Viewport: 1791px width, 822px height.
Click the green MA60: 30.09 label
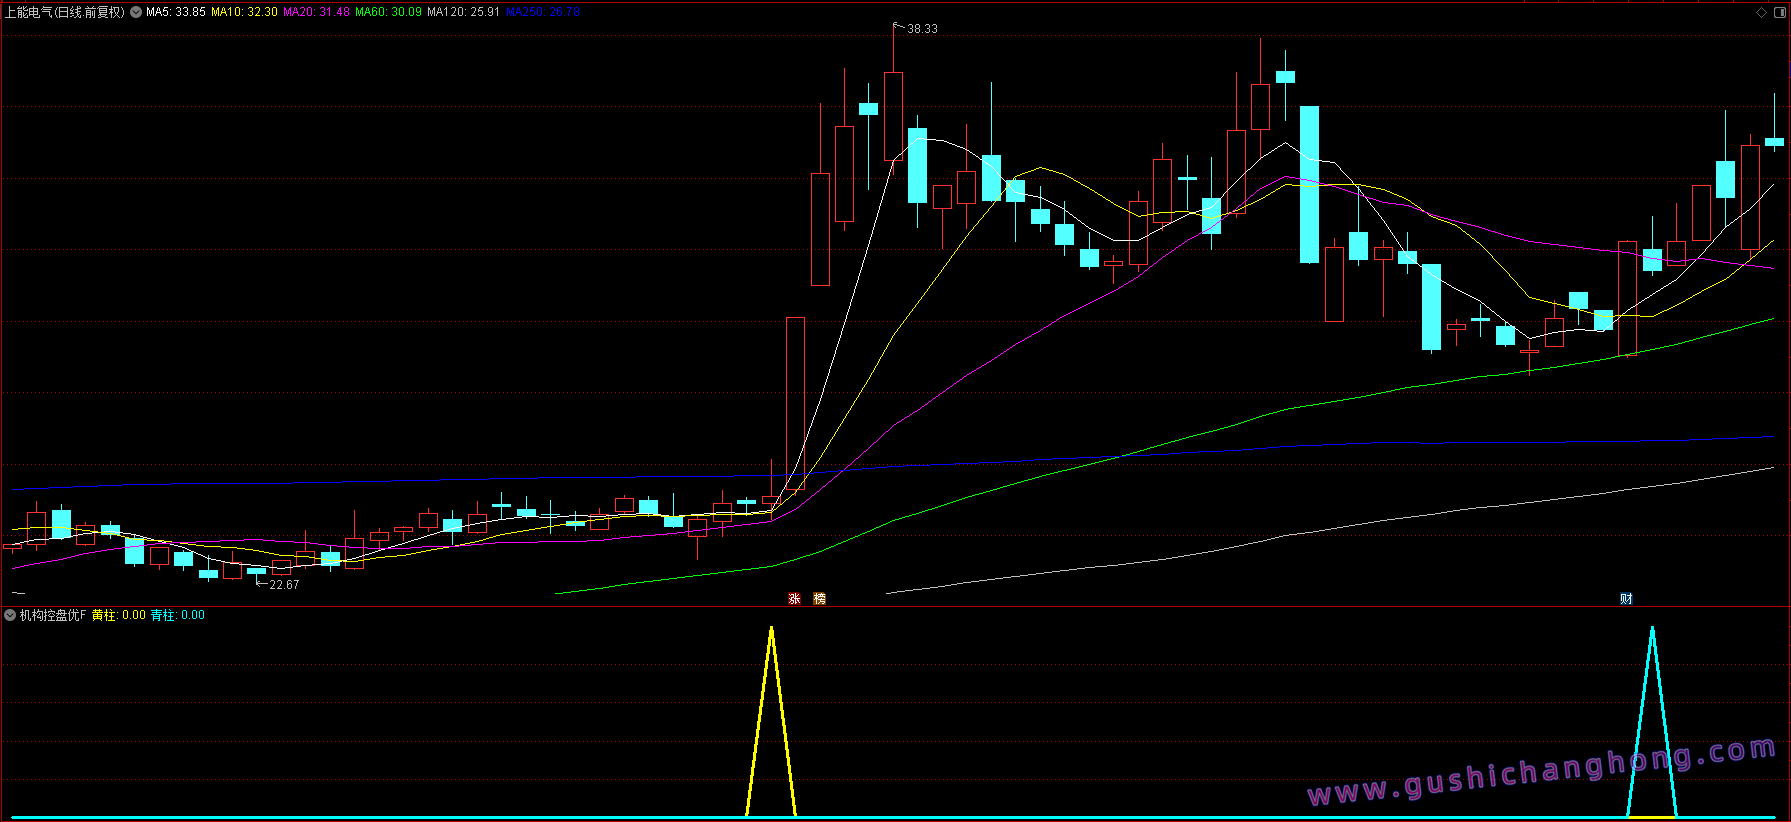tap(388, 12)
